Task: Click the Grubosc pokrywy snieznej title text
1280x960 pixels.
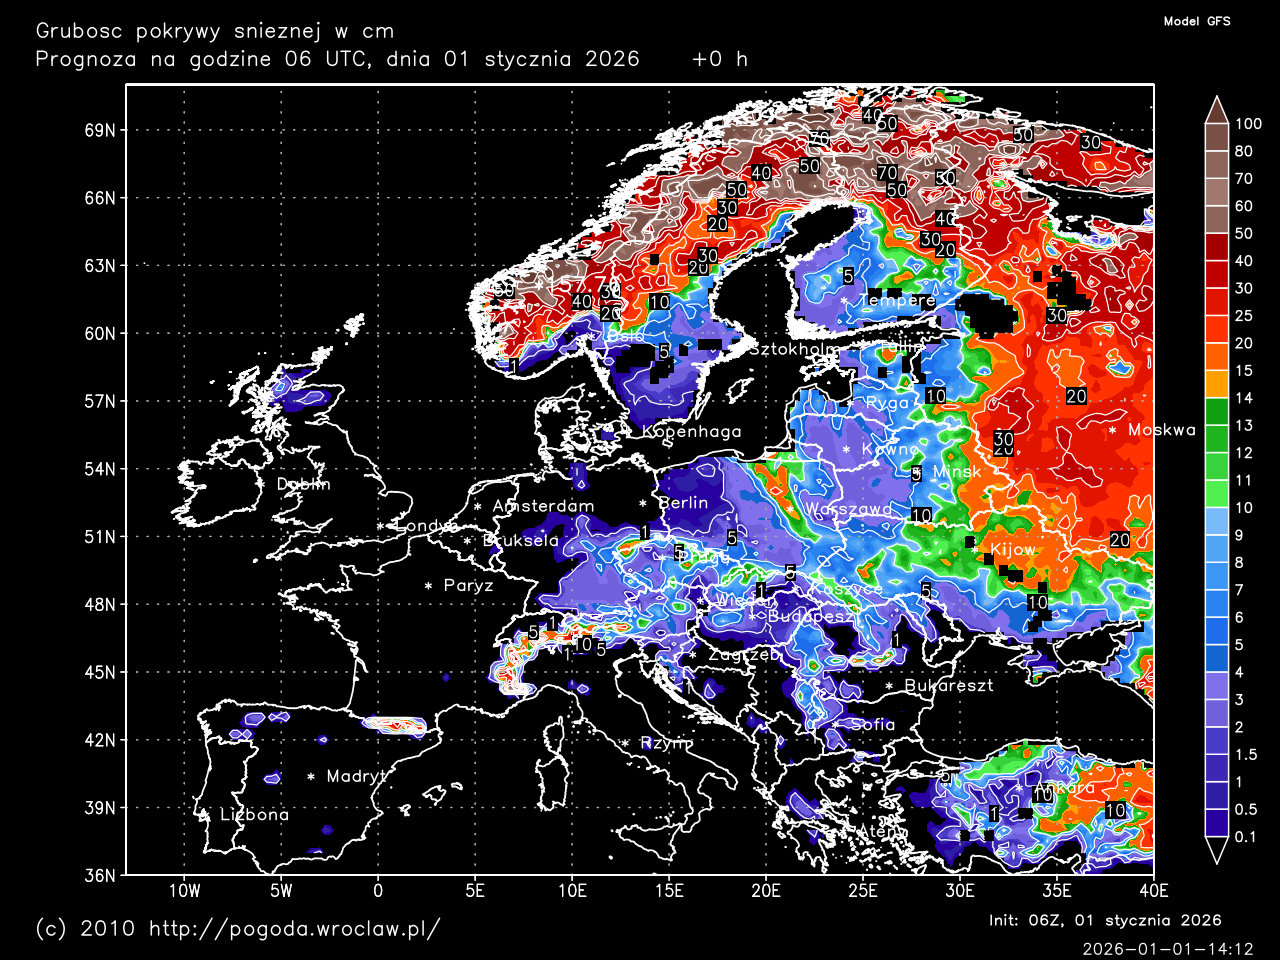Action: 215,31
